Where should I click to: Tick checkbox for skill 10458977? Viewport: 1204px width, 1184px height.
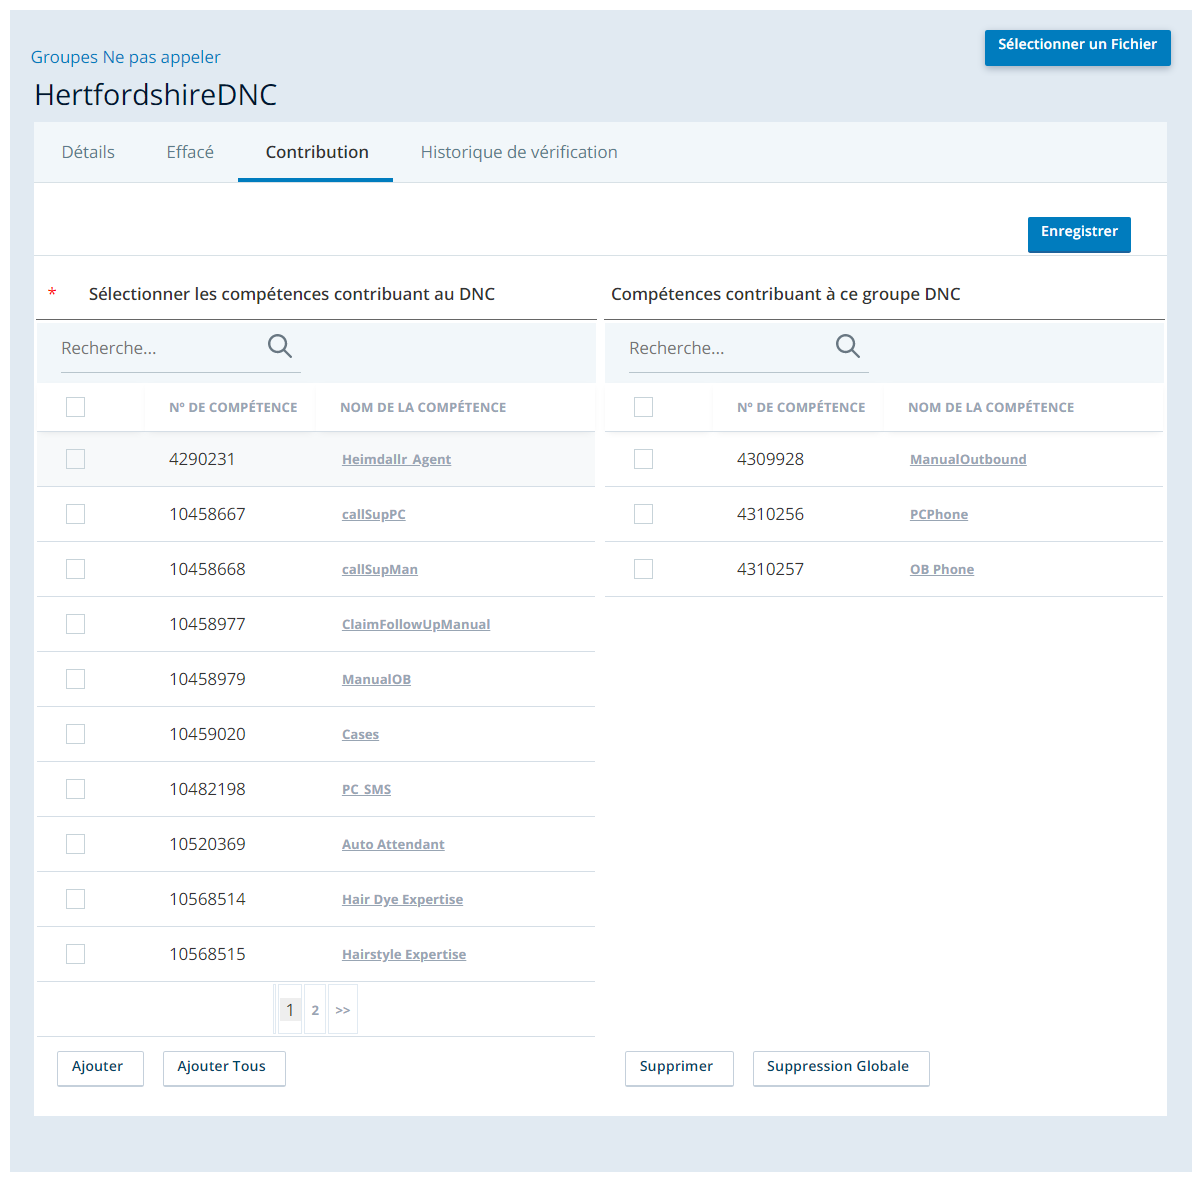pos(75,624)
